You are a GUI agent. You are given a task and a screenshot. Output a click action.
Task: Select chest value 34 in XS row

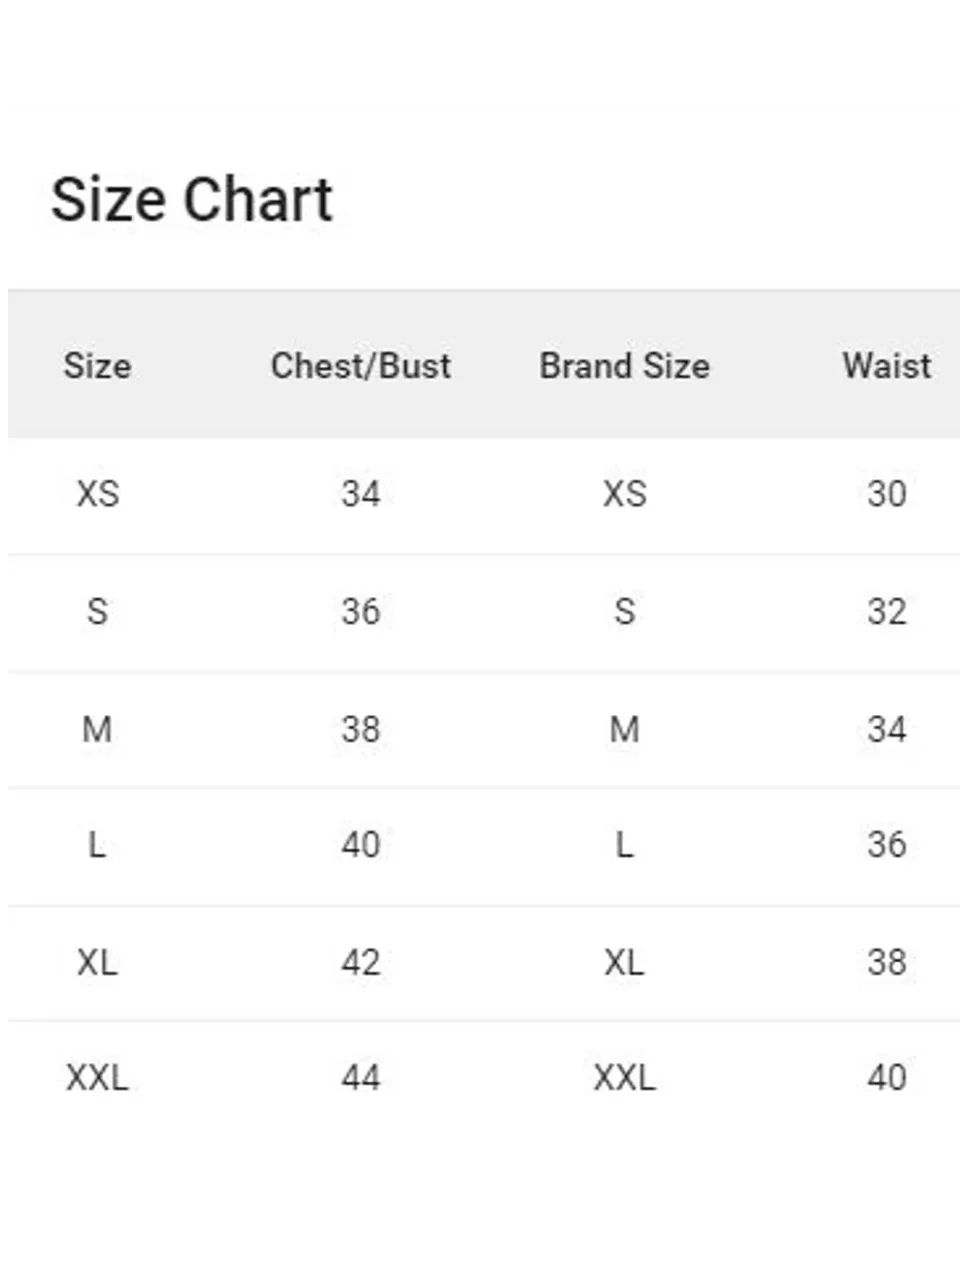click(360, 493)
